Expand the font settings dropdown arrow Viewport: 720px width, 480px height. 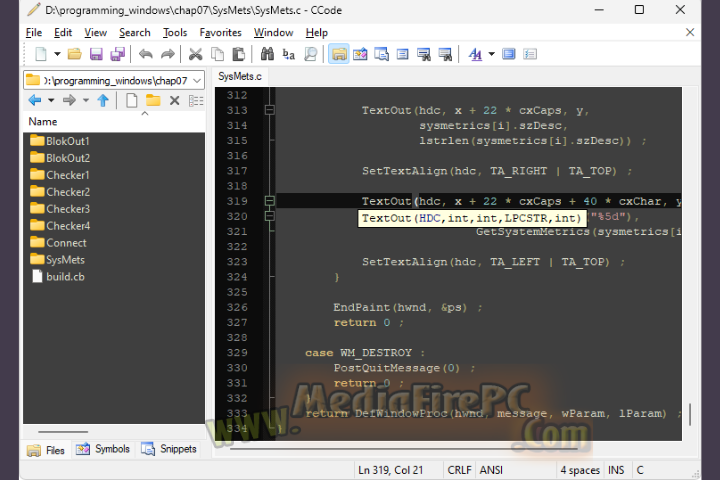[x=491, y=54]
